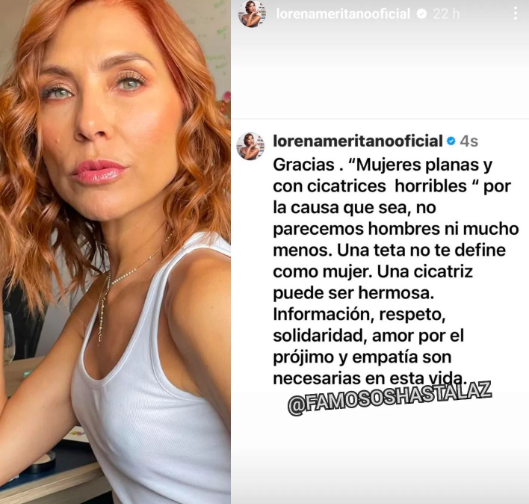The height and width of the screenshot is (504, 529).
Task: Click the final line "necesarias en esta vida."
Action: point(370,378)
